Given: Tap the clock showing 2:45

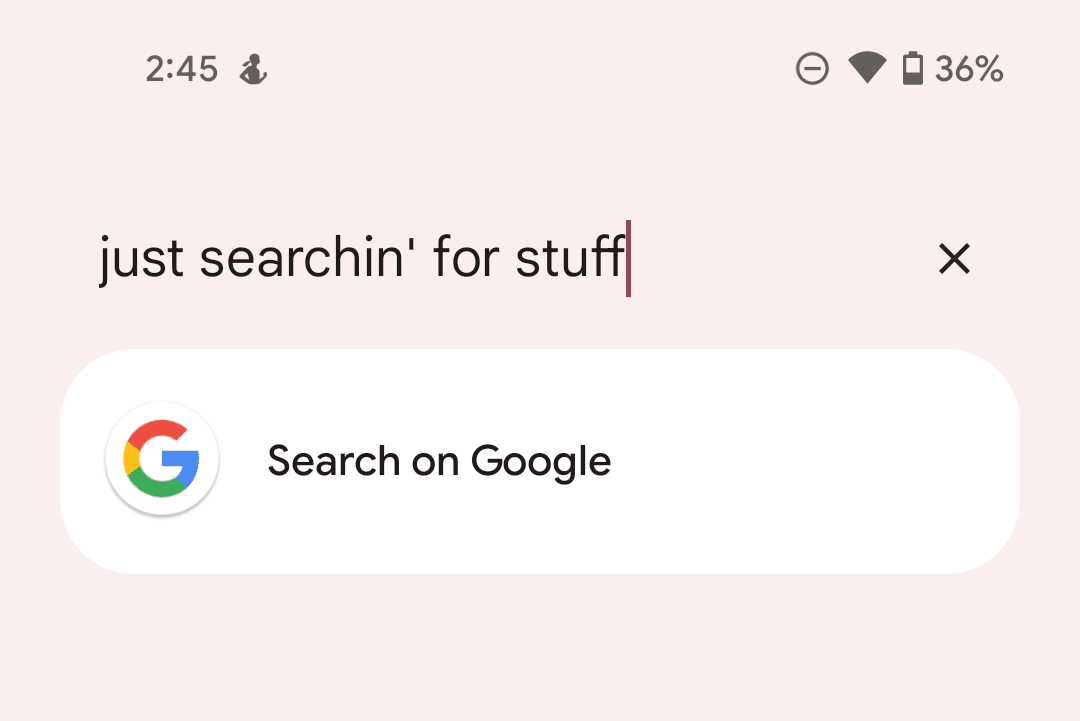Looking at the screenshot, I should 183,68.
